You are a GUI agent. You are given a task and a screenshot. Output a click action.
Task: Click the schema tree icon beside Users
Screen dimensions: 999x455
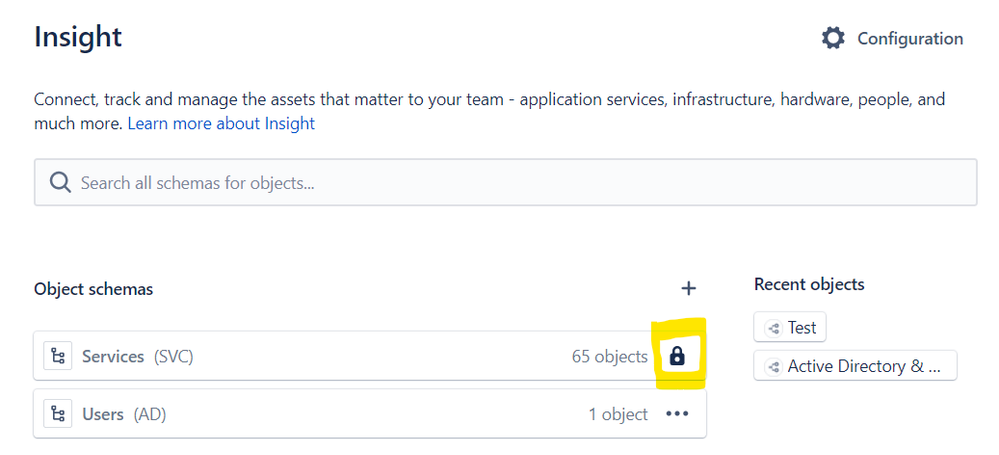pos(58,415)
